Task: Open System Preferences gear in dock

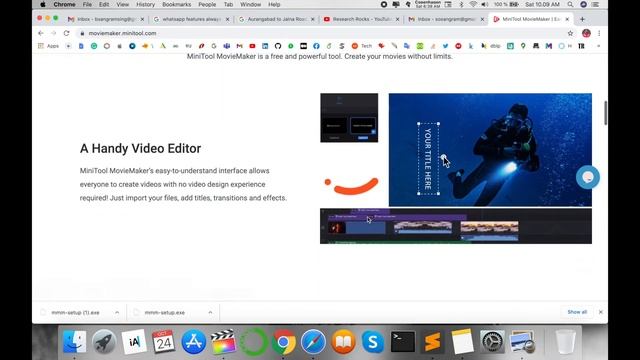Action: (x=492, y=342)
